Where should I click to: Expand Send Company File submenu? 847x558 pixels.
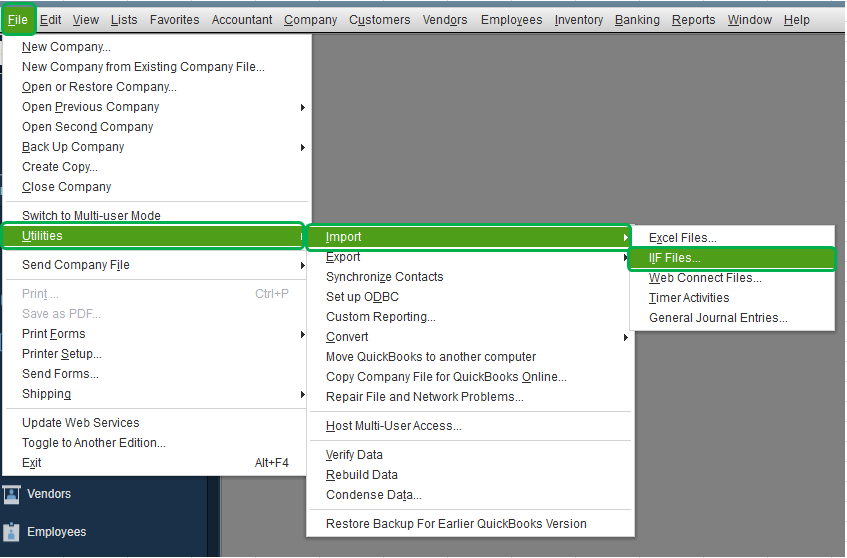[x=156, y=265]
